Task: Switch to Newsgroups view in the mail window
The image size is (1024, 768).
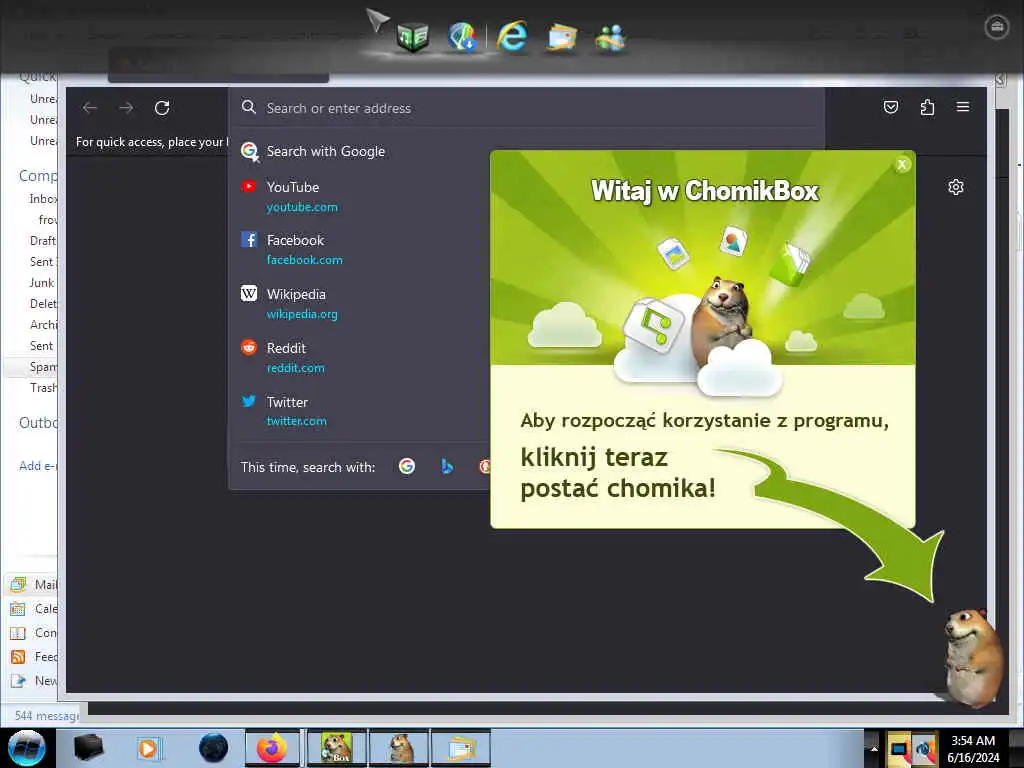Action: (x=33, y=681)
